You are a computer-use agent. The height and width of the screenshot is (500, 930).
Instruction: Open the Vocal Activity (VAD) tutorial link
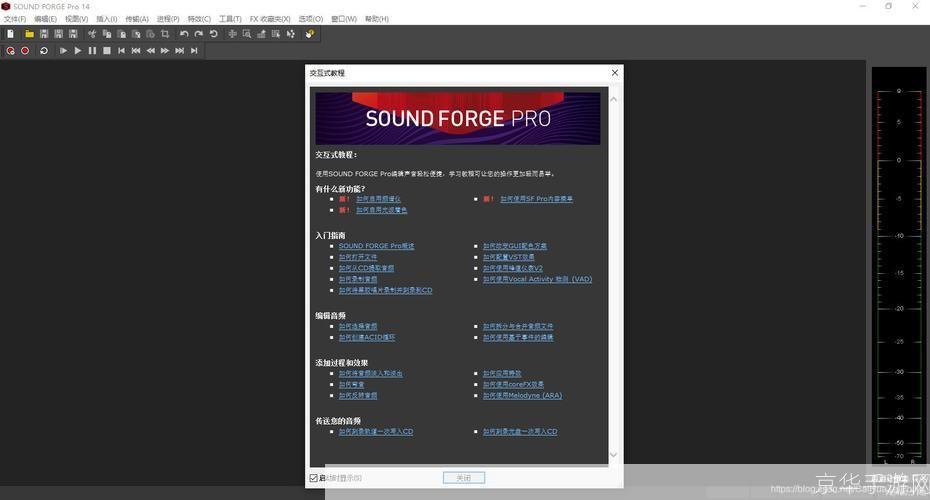pos(537,279)
